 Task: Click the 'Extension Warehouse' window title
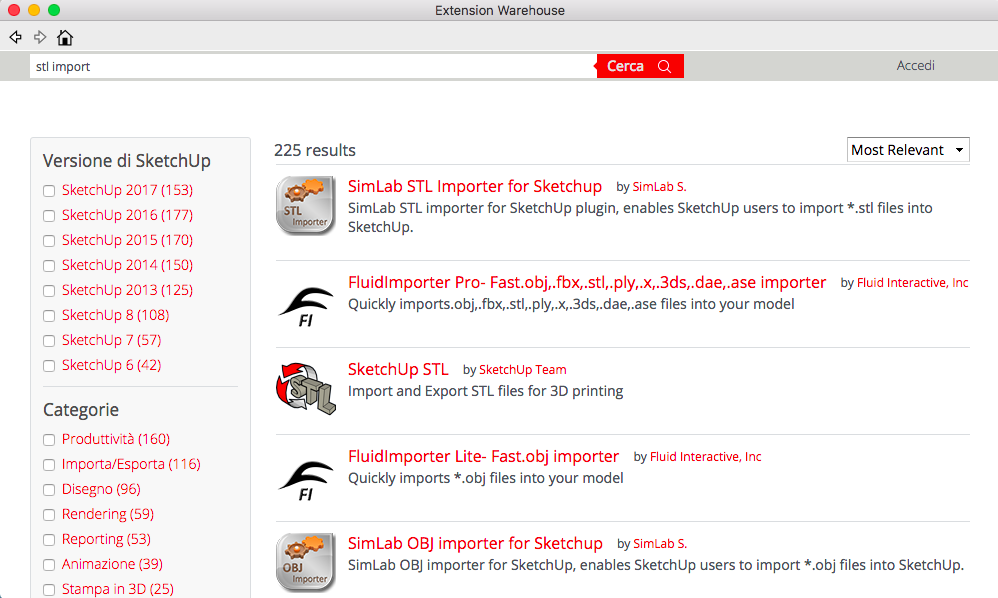[x=500, y=10]
